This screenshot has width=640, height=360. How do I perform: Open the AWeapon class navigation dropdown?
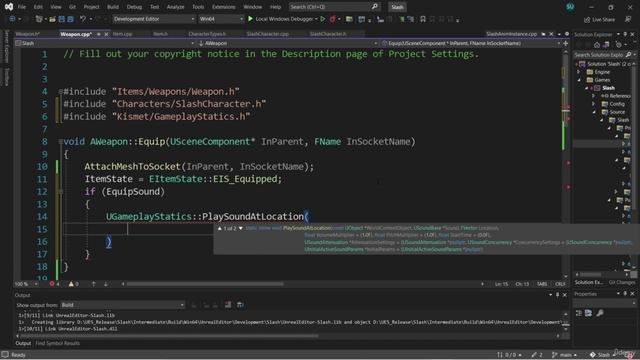tap(287, 43)
